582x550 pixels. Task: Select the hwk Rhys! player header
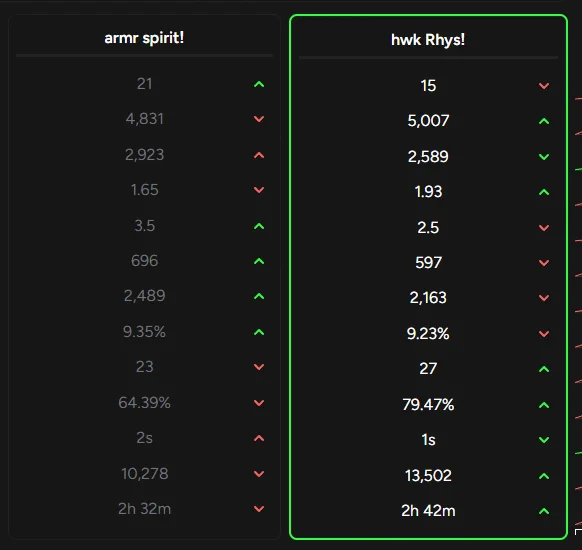(428, 40)
